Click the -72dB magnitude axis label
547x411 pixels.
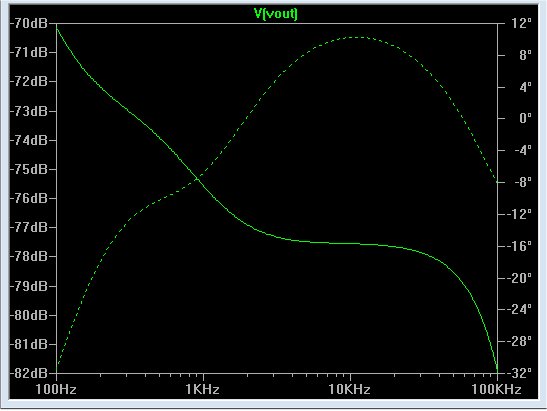29,81
